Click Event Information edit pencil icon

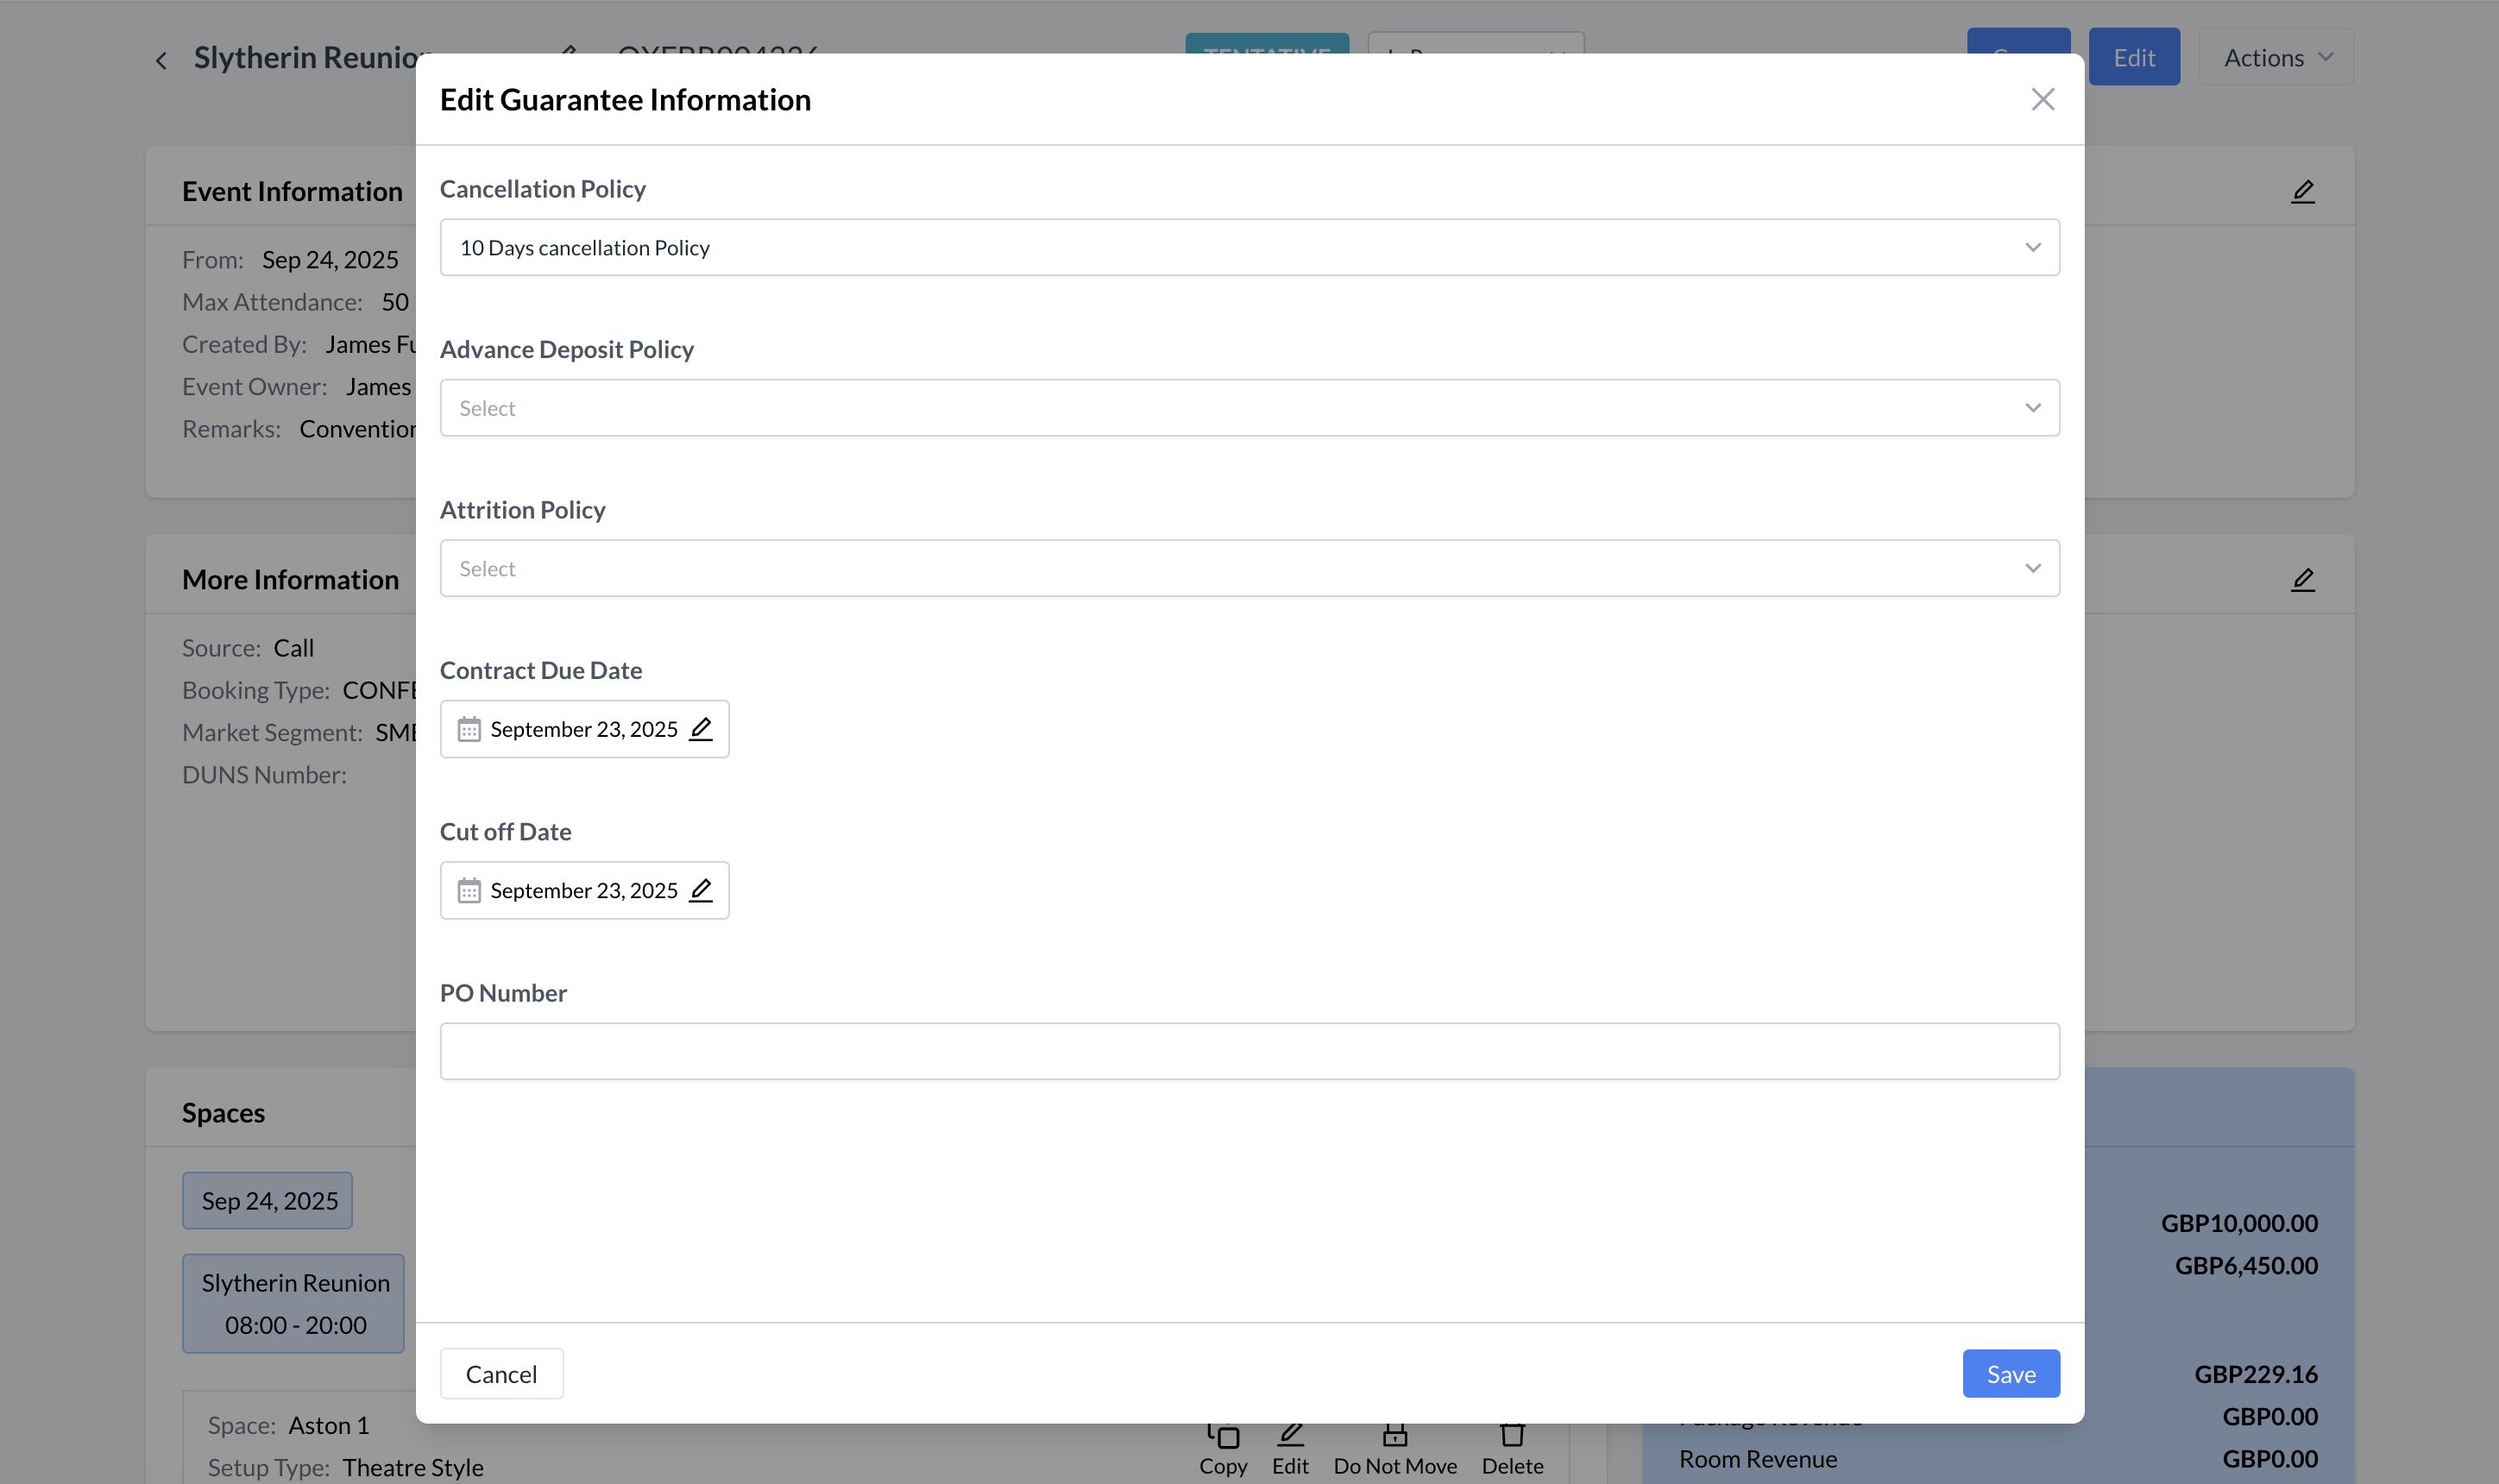[2303, 191]
